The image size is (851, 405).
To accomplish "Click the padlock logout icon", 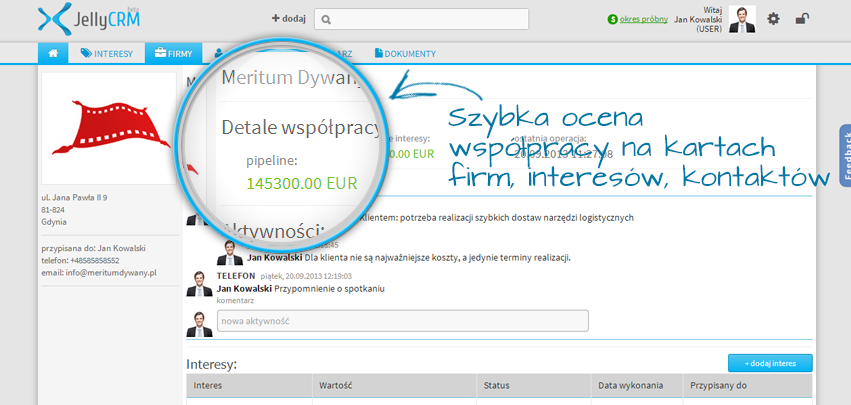I will coord(801,19).
